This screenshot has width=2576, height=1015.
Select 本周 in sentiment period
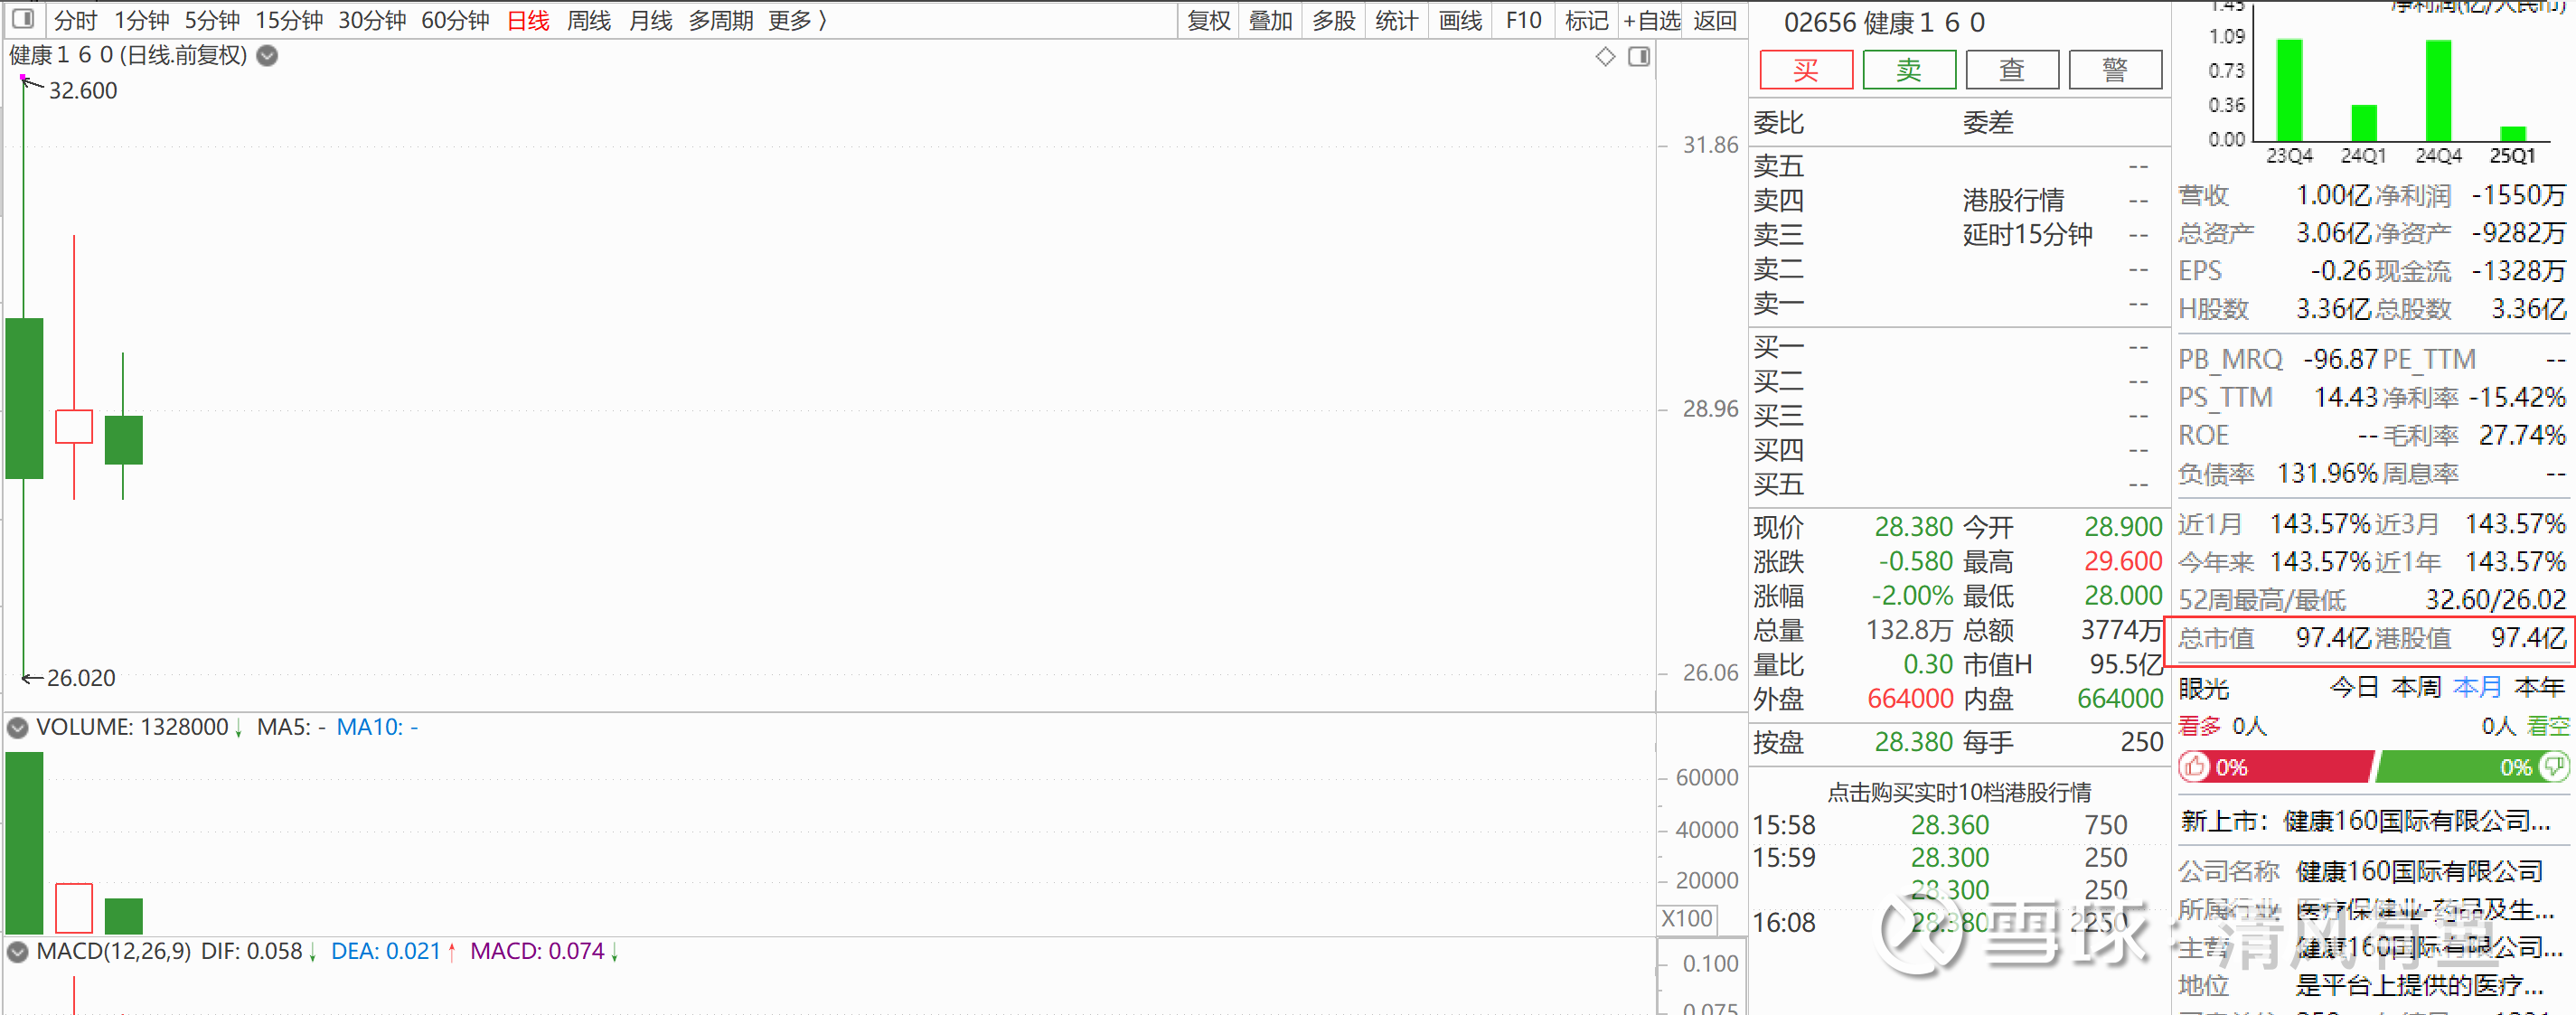tap(2415, 688)
